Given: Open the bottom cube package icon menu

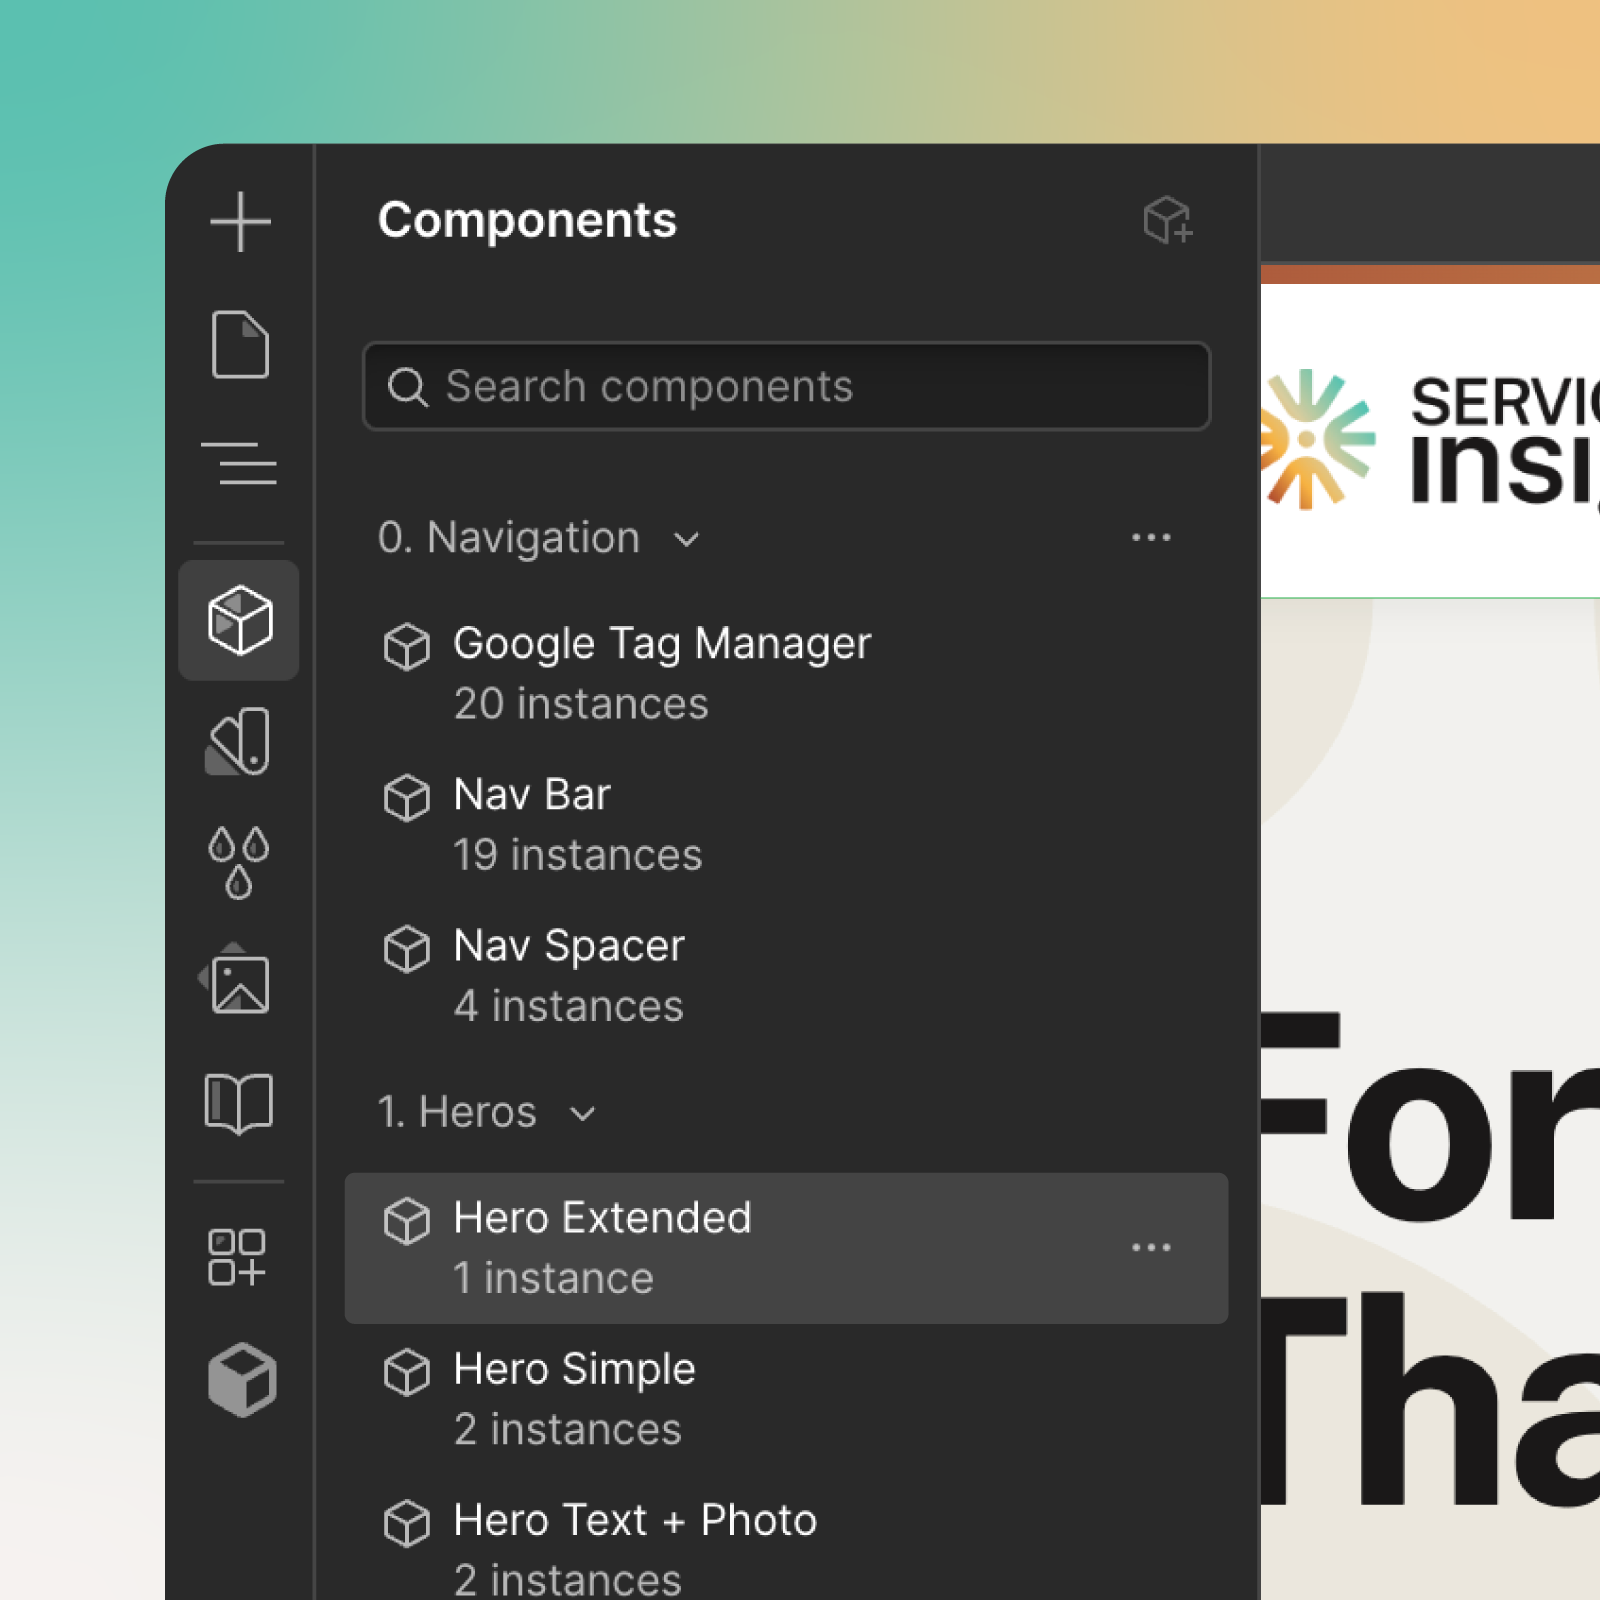Looking at the screenshot, I should coord(239,1380).
